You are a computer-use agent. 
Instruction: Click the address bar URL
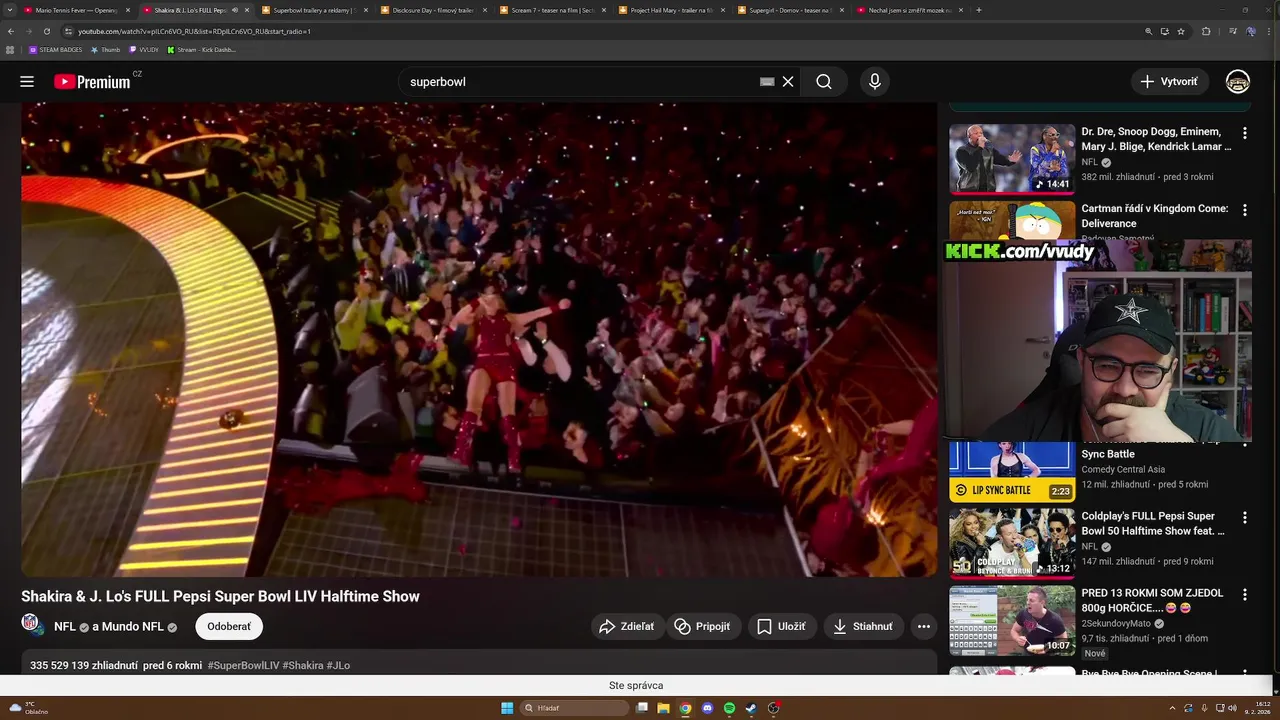pos(195,31)
